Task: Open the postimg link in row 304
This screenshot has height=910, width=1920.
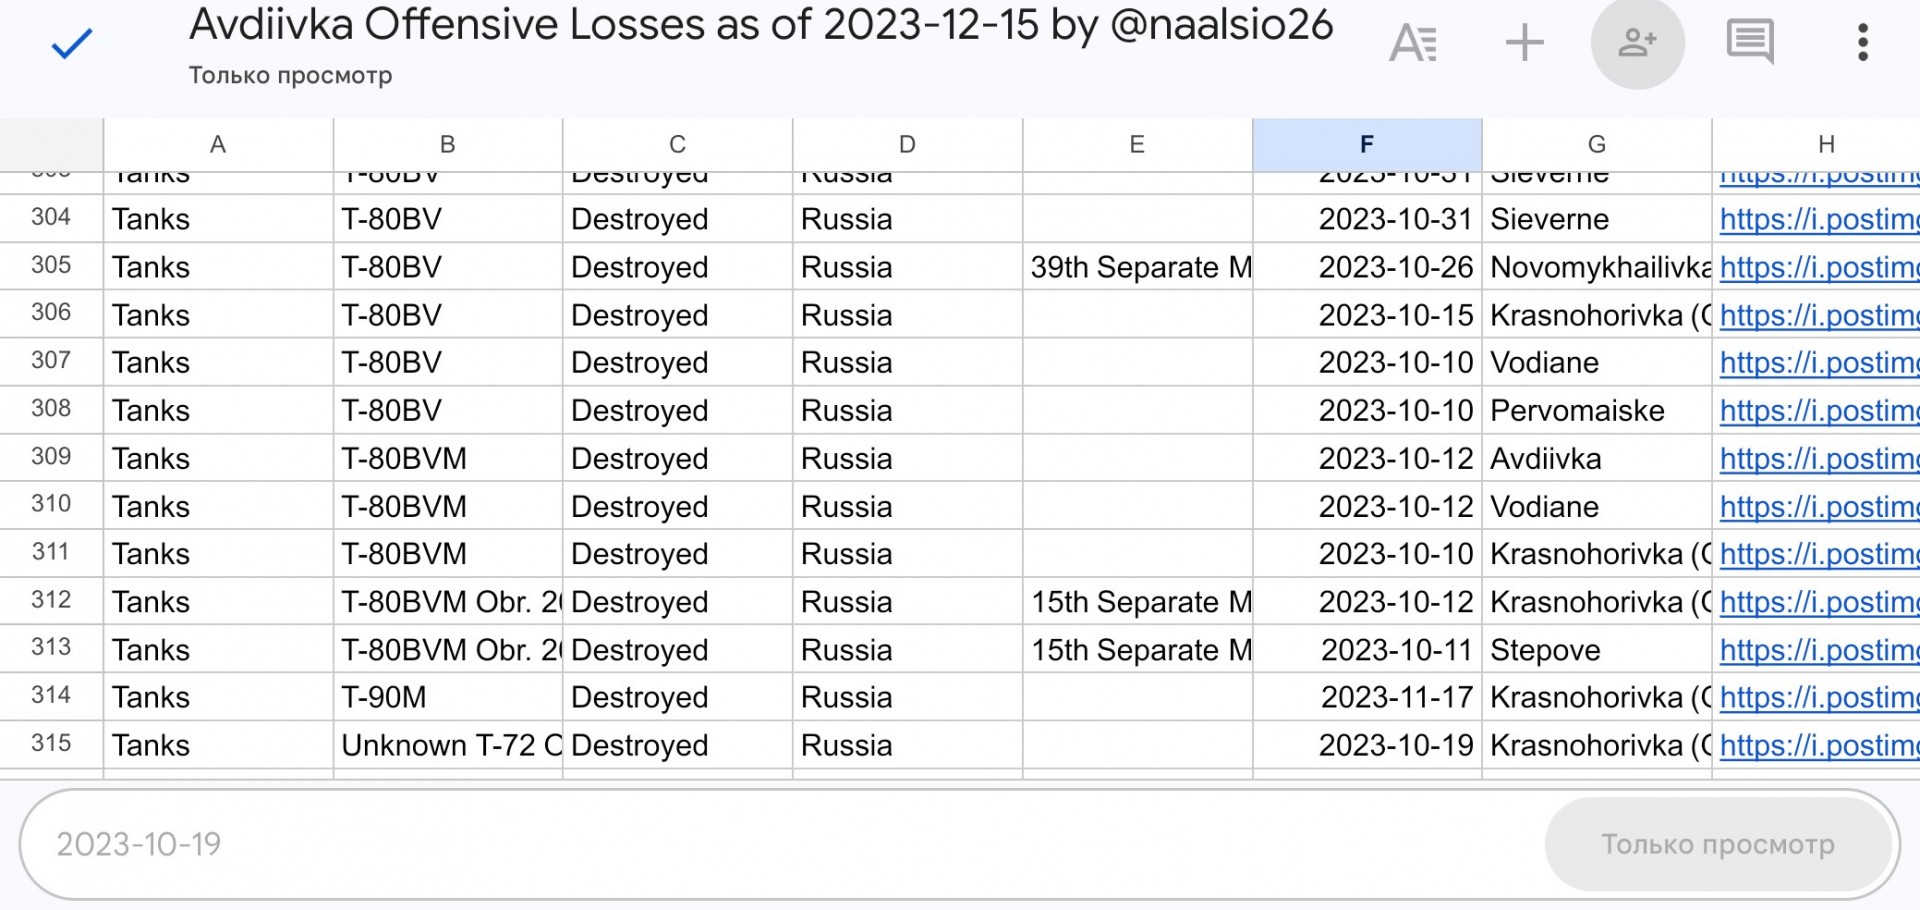Action: pos(1819,219)
